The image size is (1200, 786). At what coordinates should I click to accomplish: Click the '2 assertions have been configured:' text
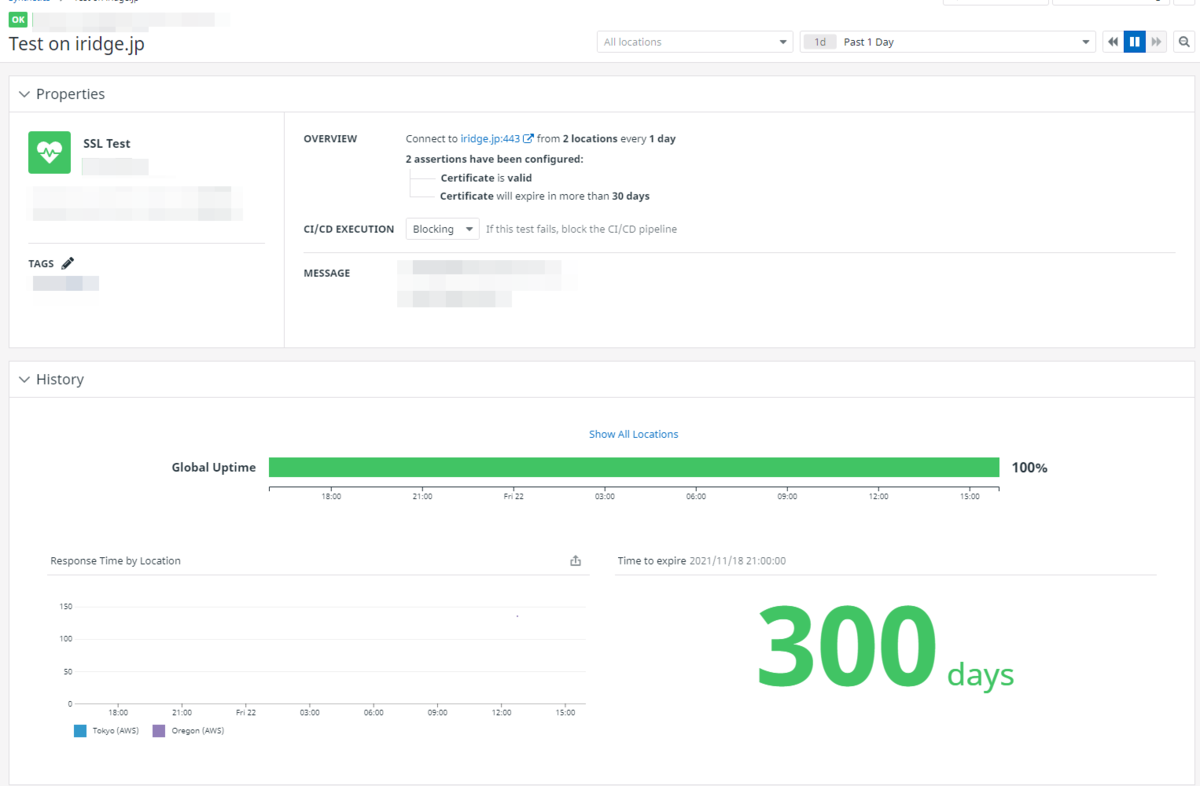click(x=494, y=159)
